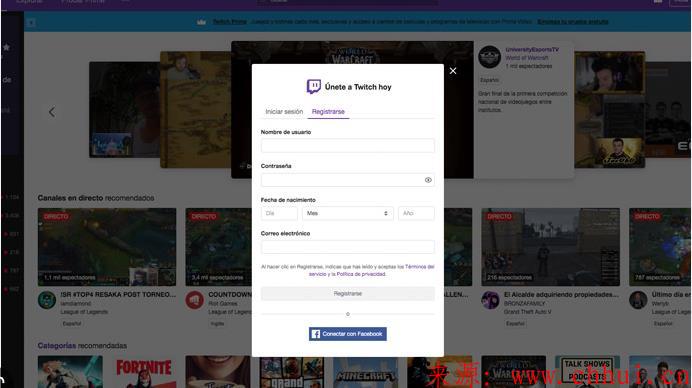Click the star icon in left sidebar

click(6, 47)
